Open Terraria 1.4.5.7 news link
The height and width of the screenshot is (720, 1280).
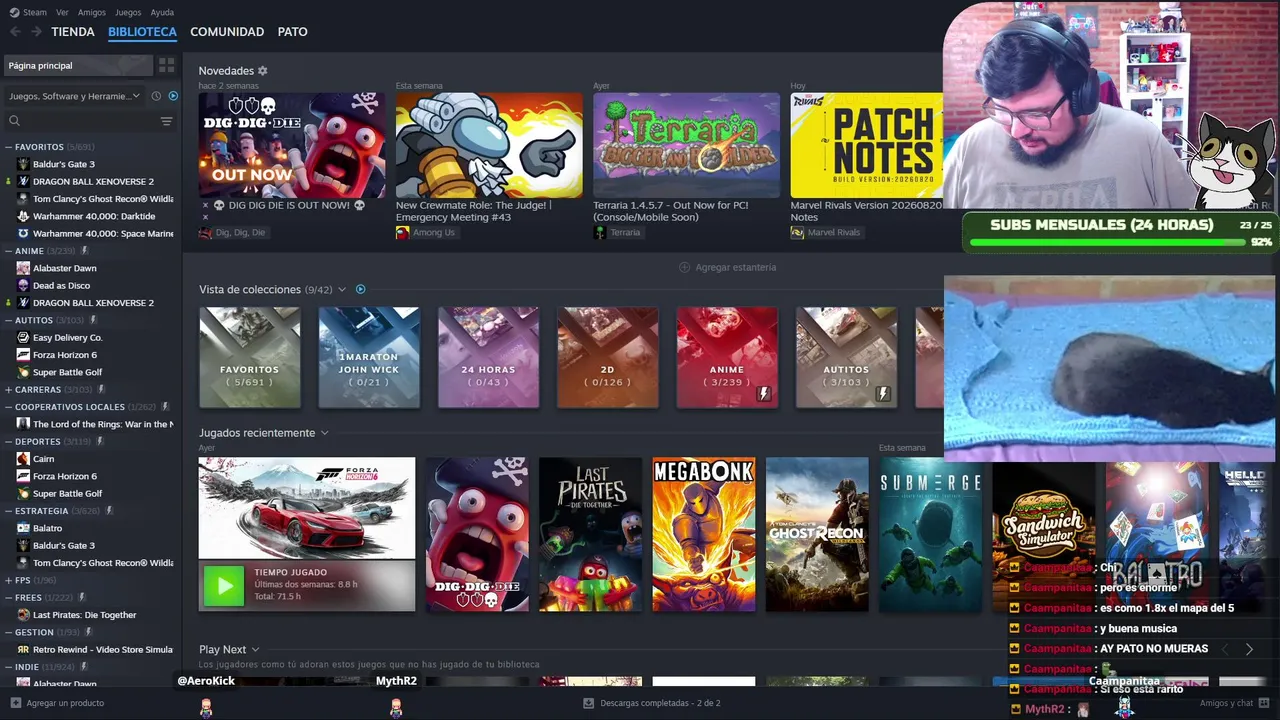(x=670, y=211)
